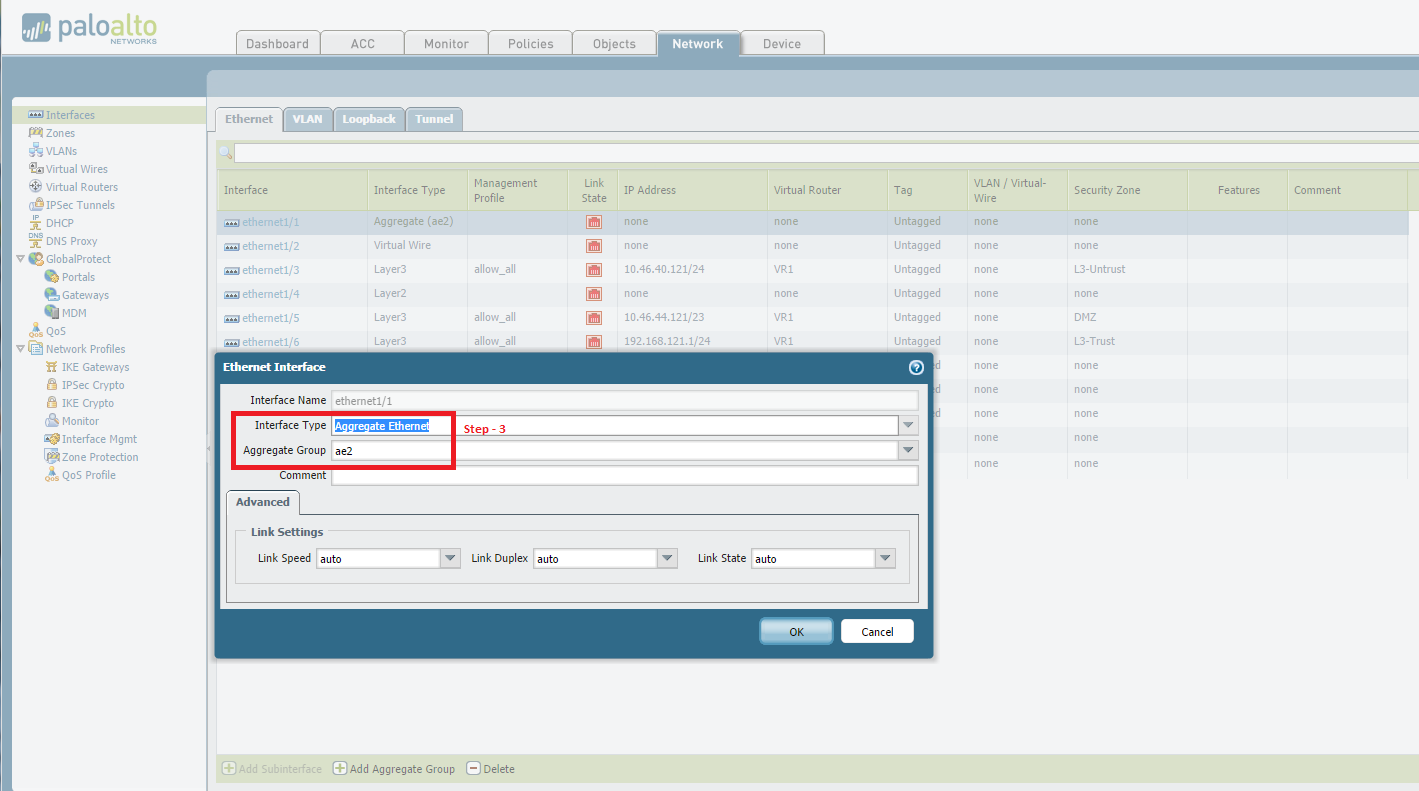Open Virtual Routers from sidebar icon
Image resolution: width=1419 pixels, height=791 pixels.
coord(36,187)
